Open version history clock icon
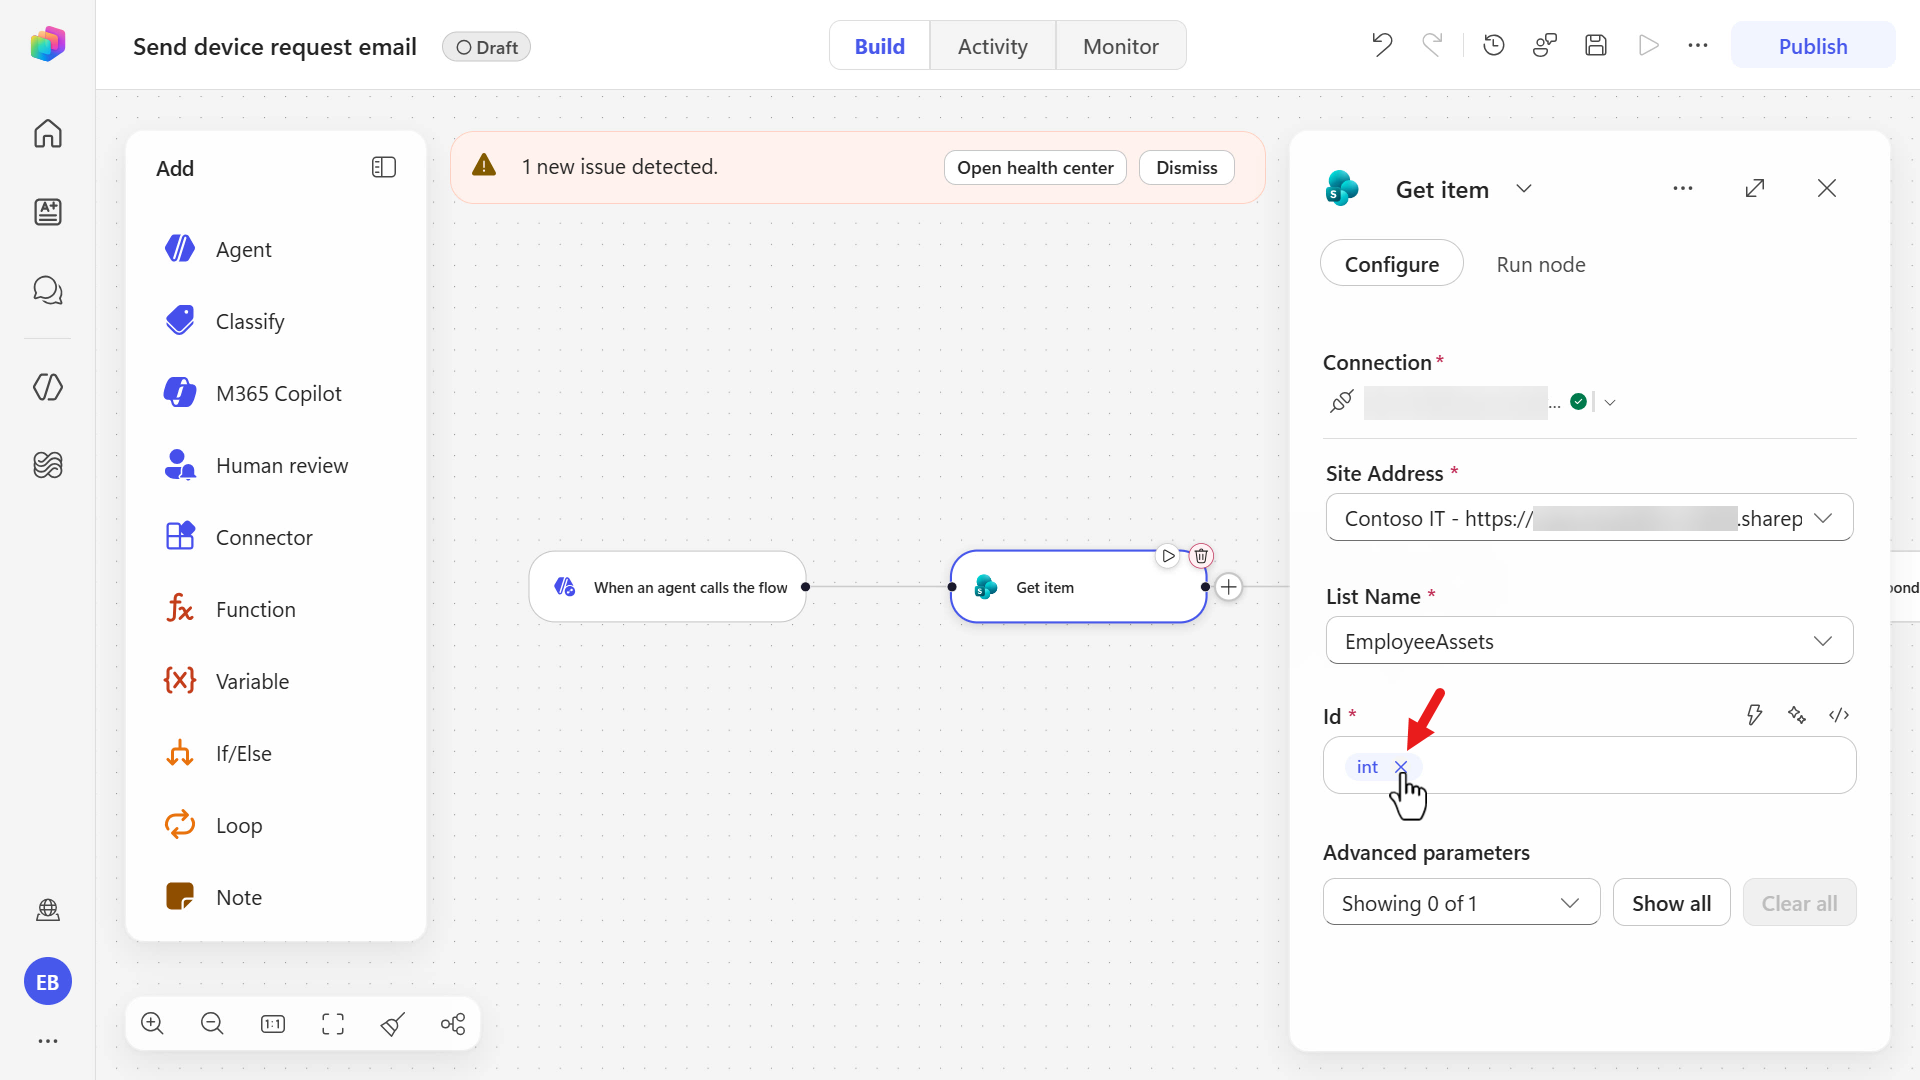Image resolution: width=1920 pixels, height=1080 pixels. pos(1494,45)
